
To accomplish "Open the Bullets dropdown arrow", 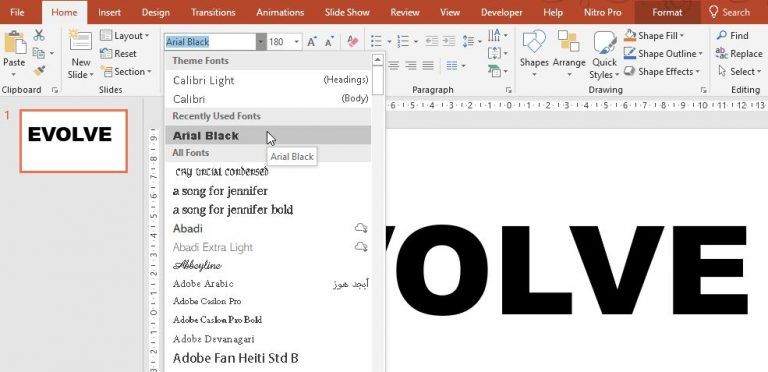I will point(389,42).
